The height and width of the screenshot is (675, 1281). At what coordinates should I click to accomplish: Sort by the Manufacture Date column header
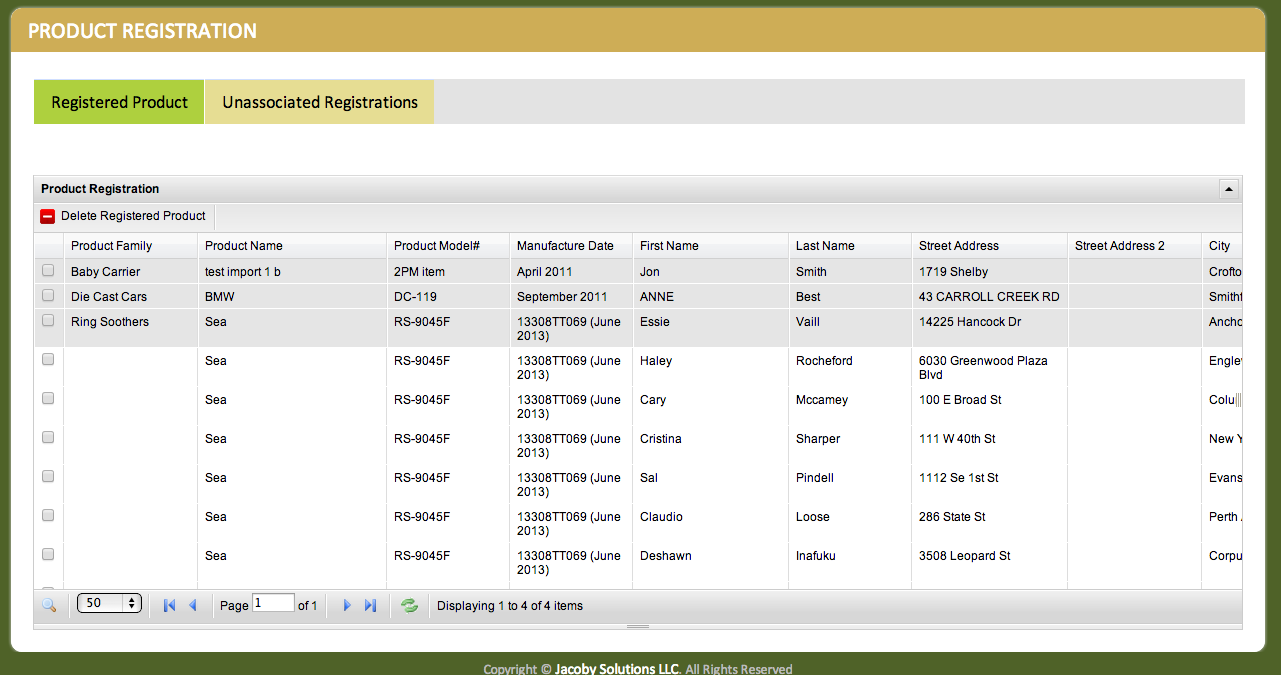[x=571, y=246]
